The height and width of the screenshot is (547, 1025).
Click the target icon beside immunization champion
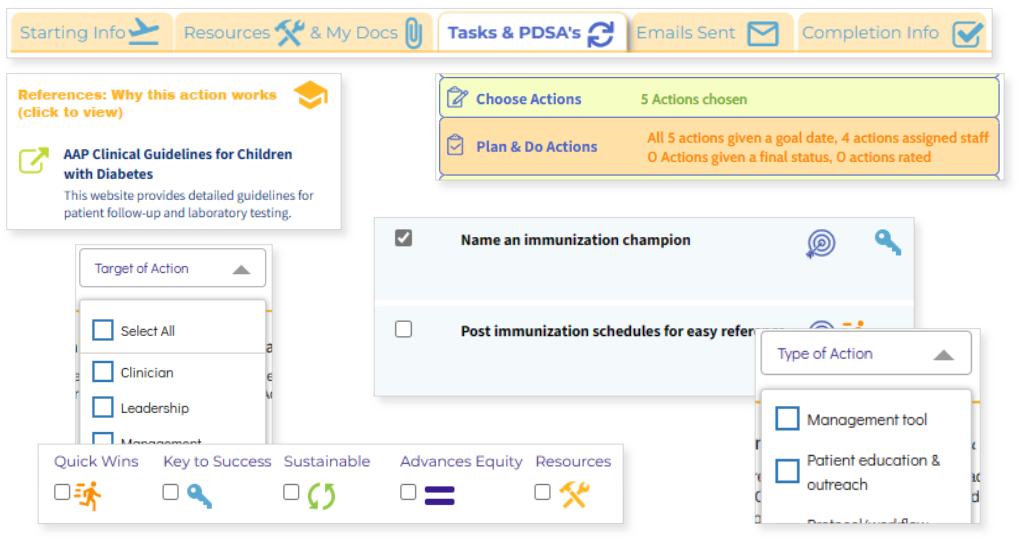[x=820, y=244]
